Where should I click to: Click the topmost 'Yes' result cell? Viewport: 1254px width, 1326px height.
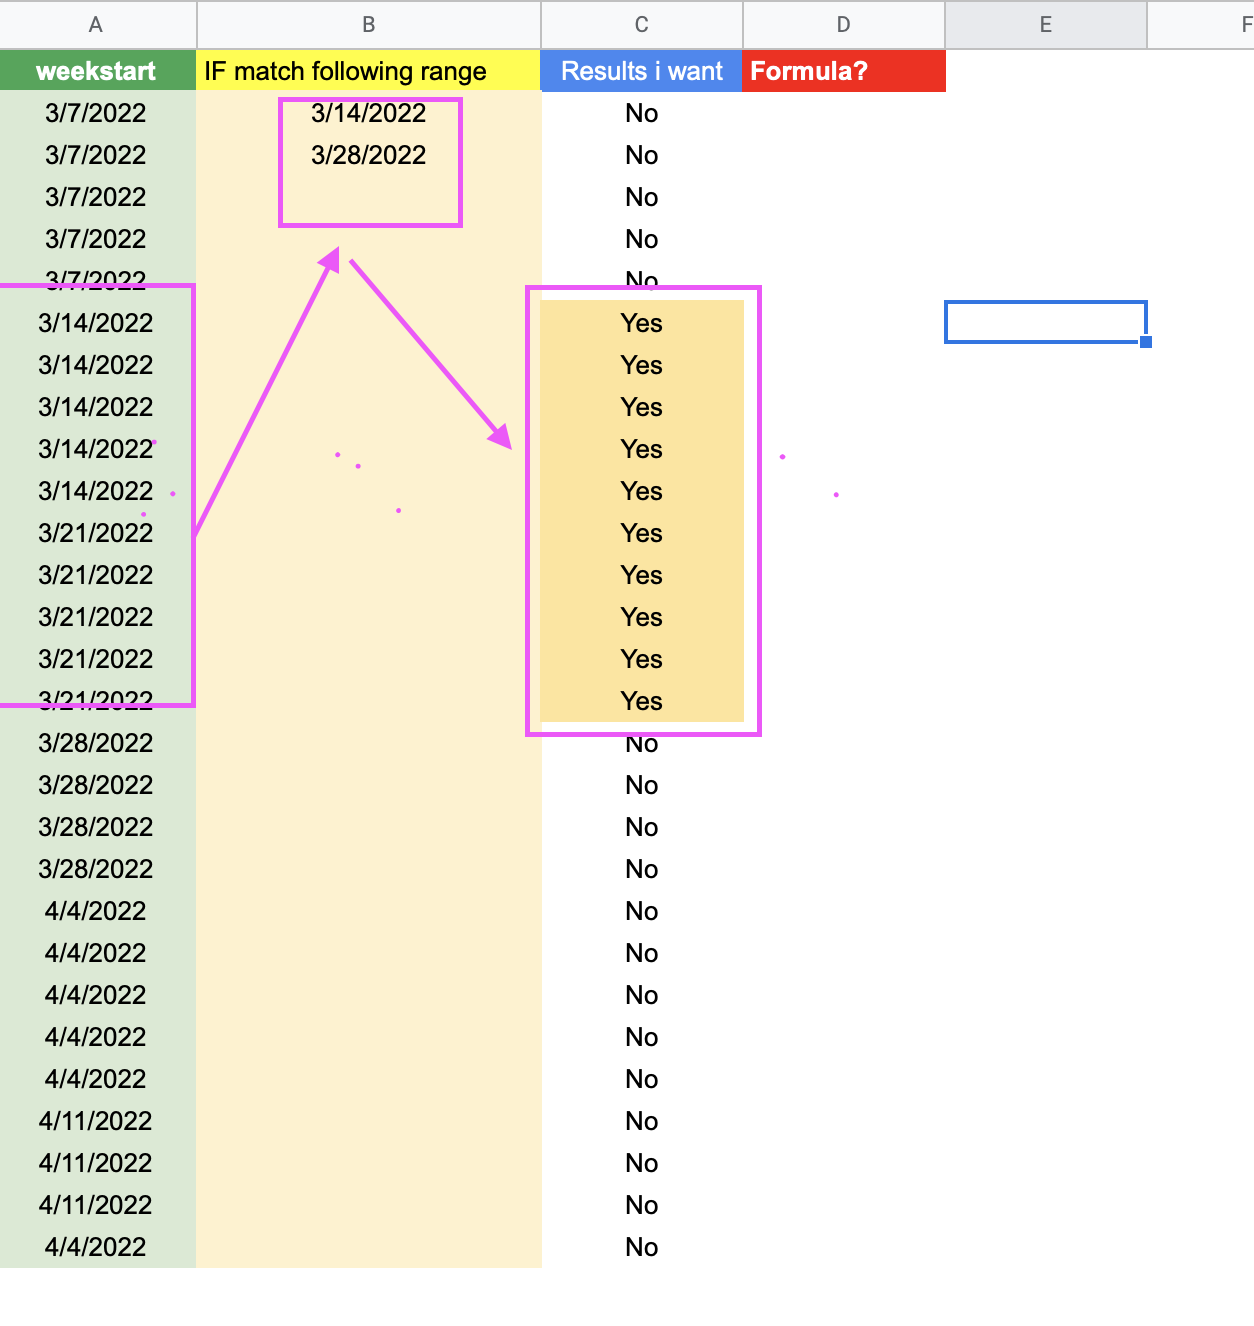(x=641, y=323)
